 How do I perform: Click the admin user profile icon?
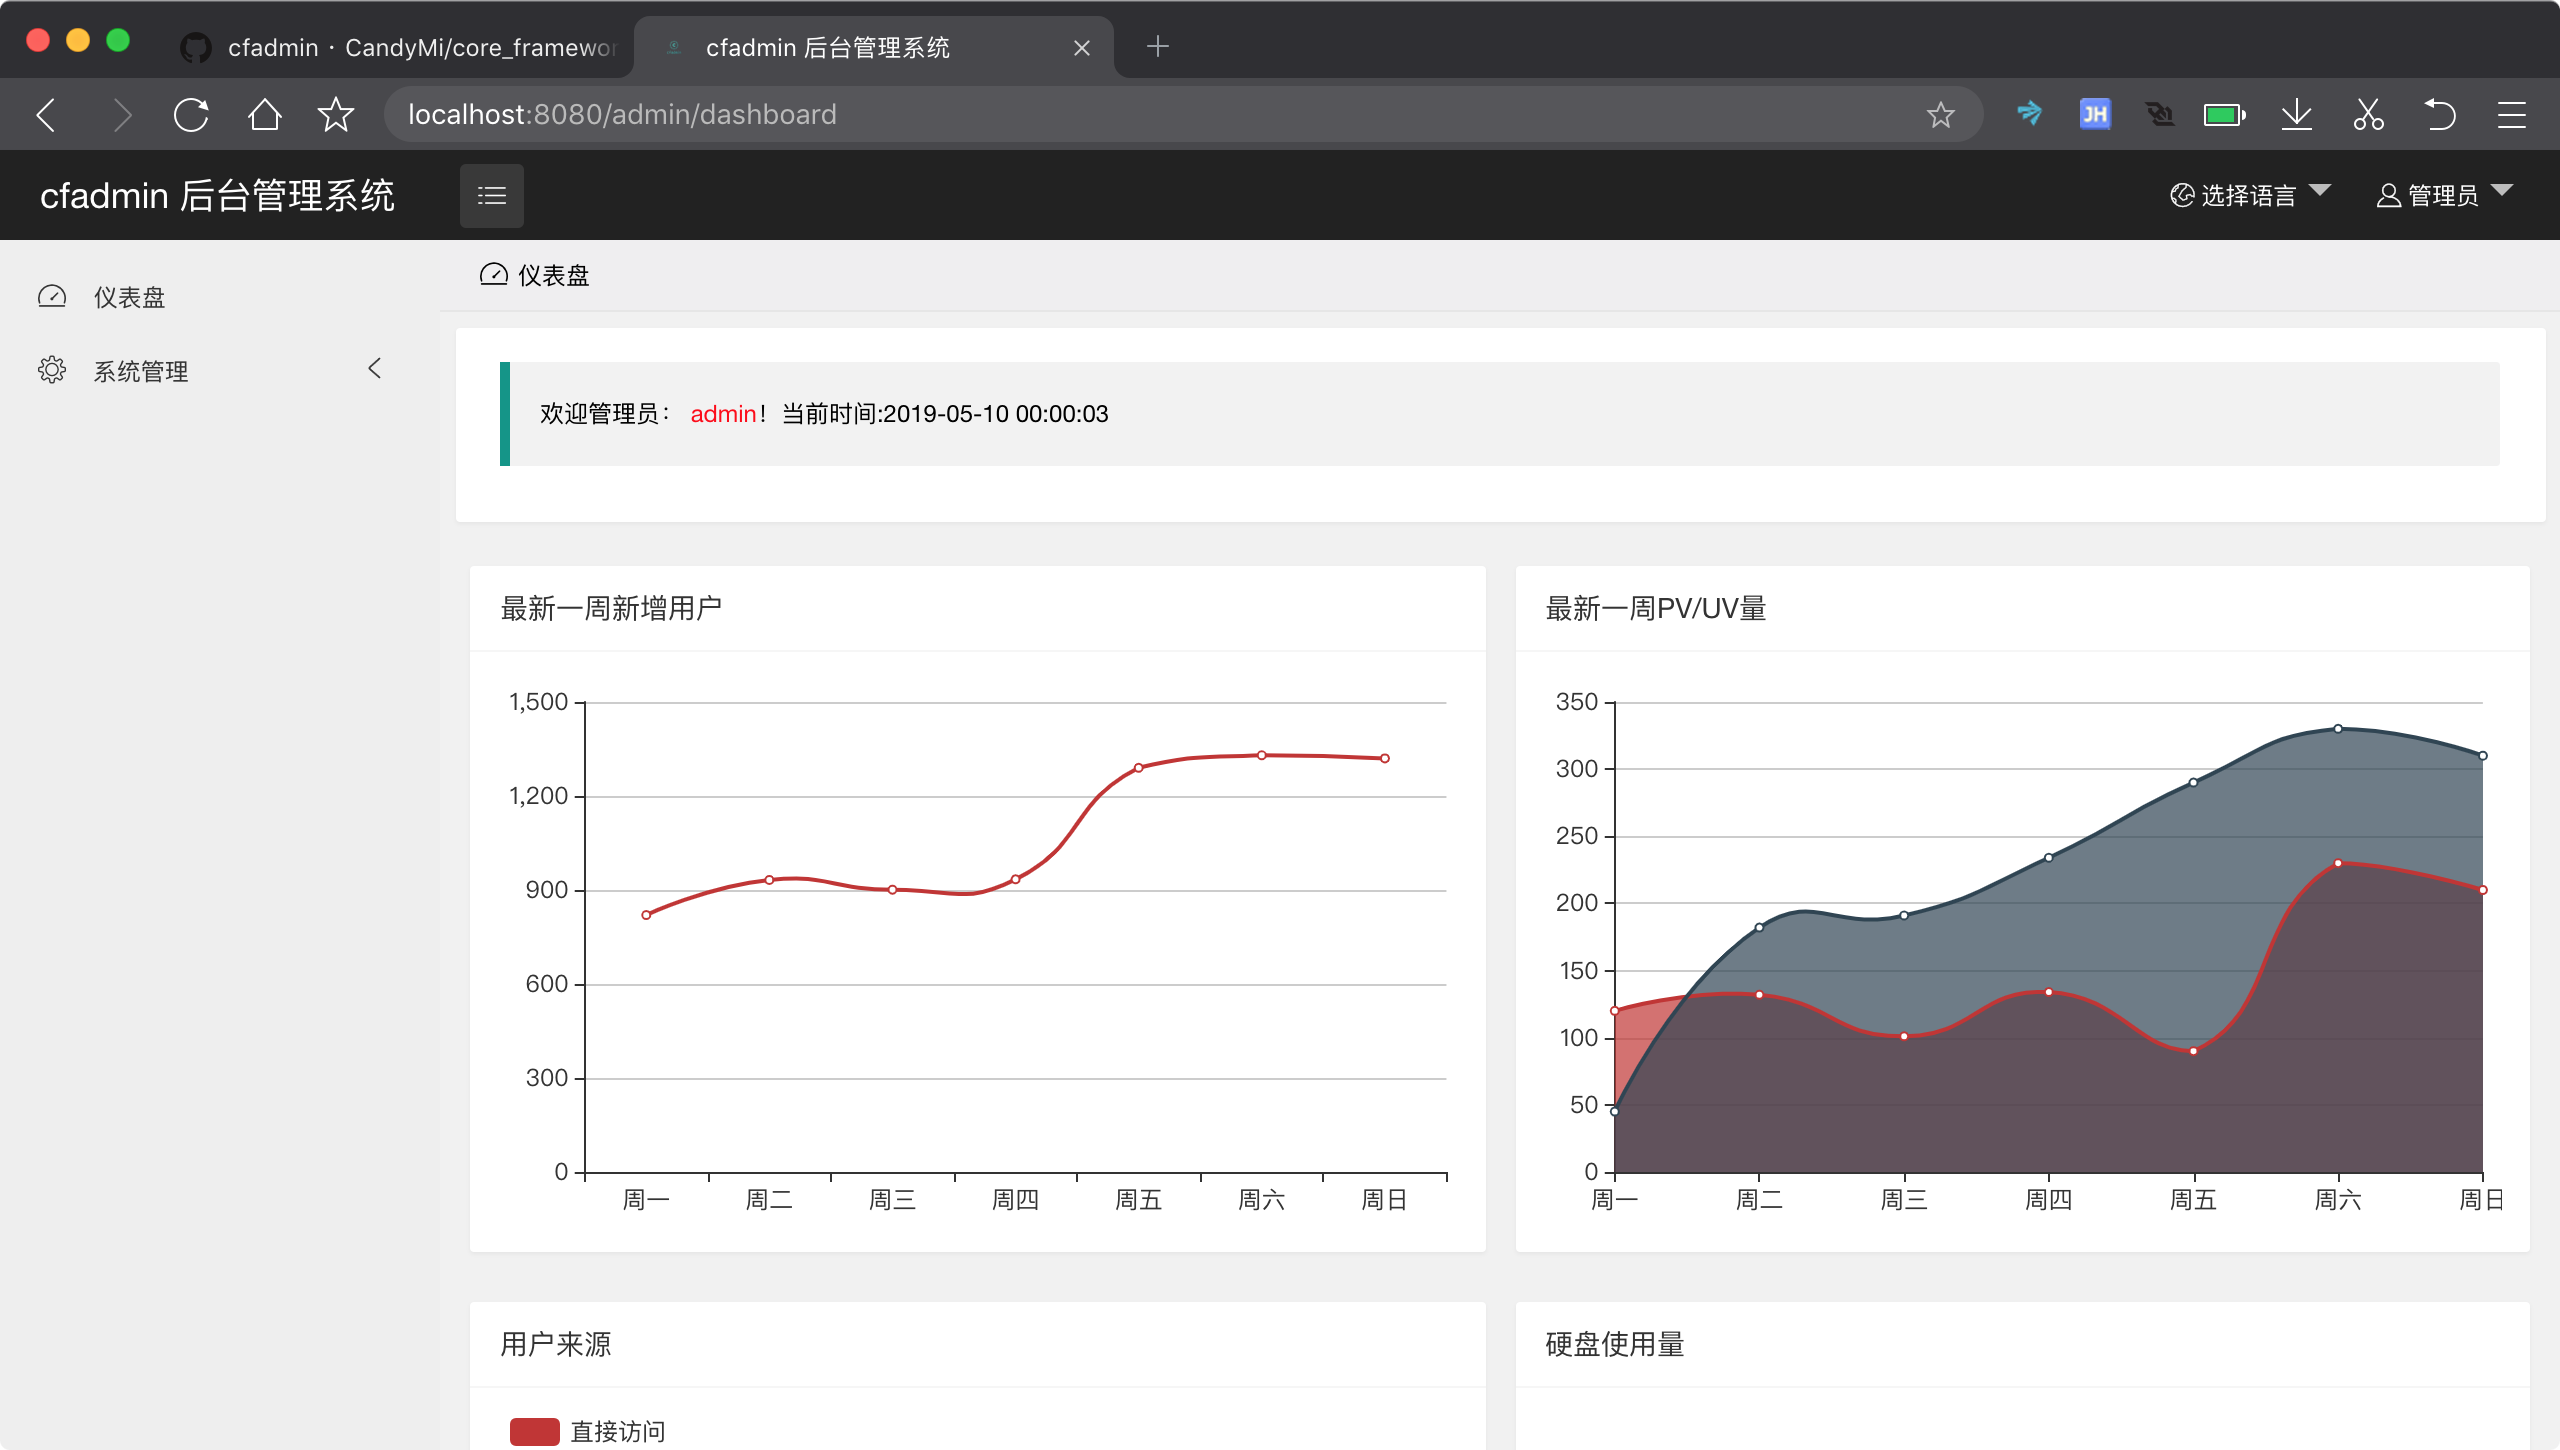[2388, 194]
